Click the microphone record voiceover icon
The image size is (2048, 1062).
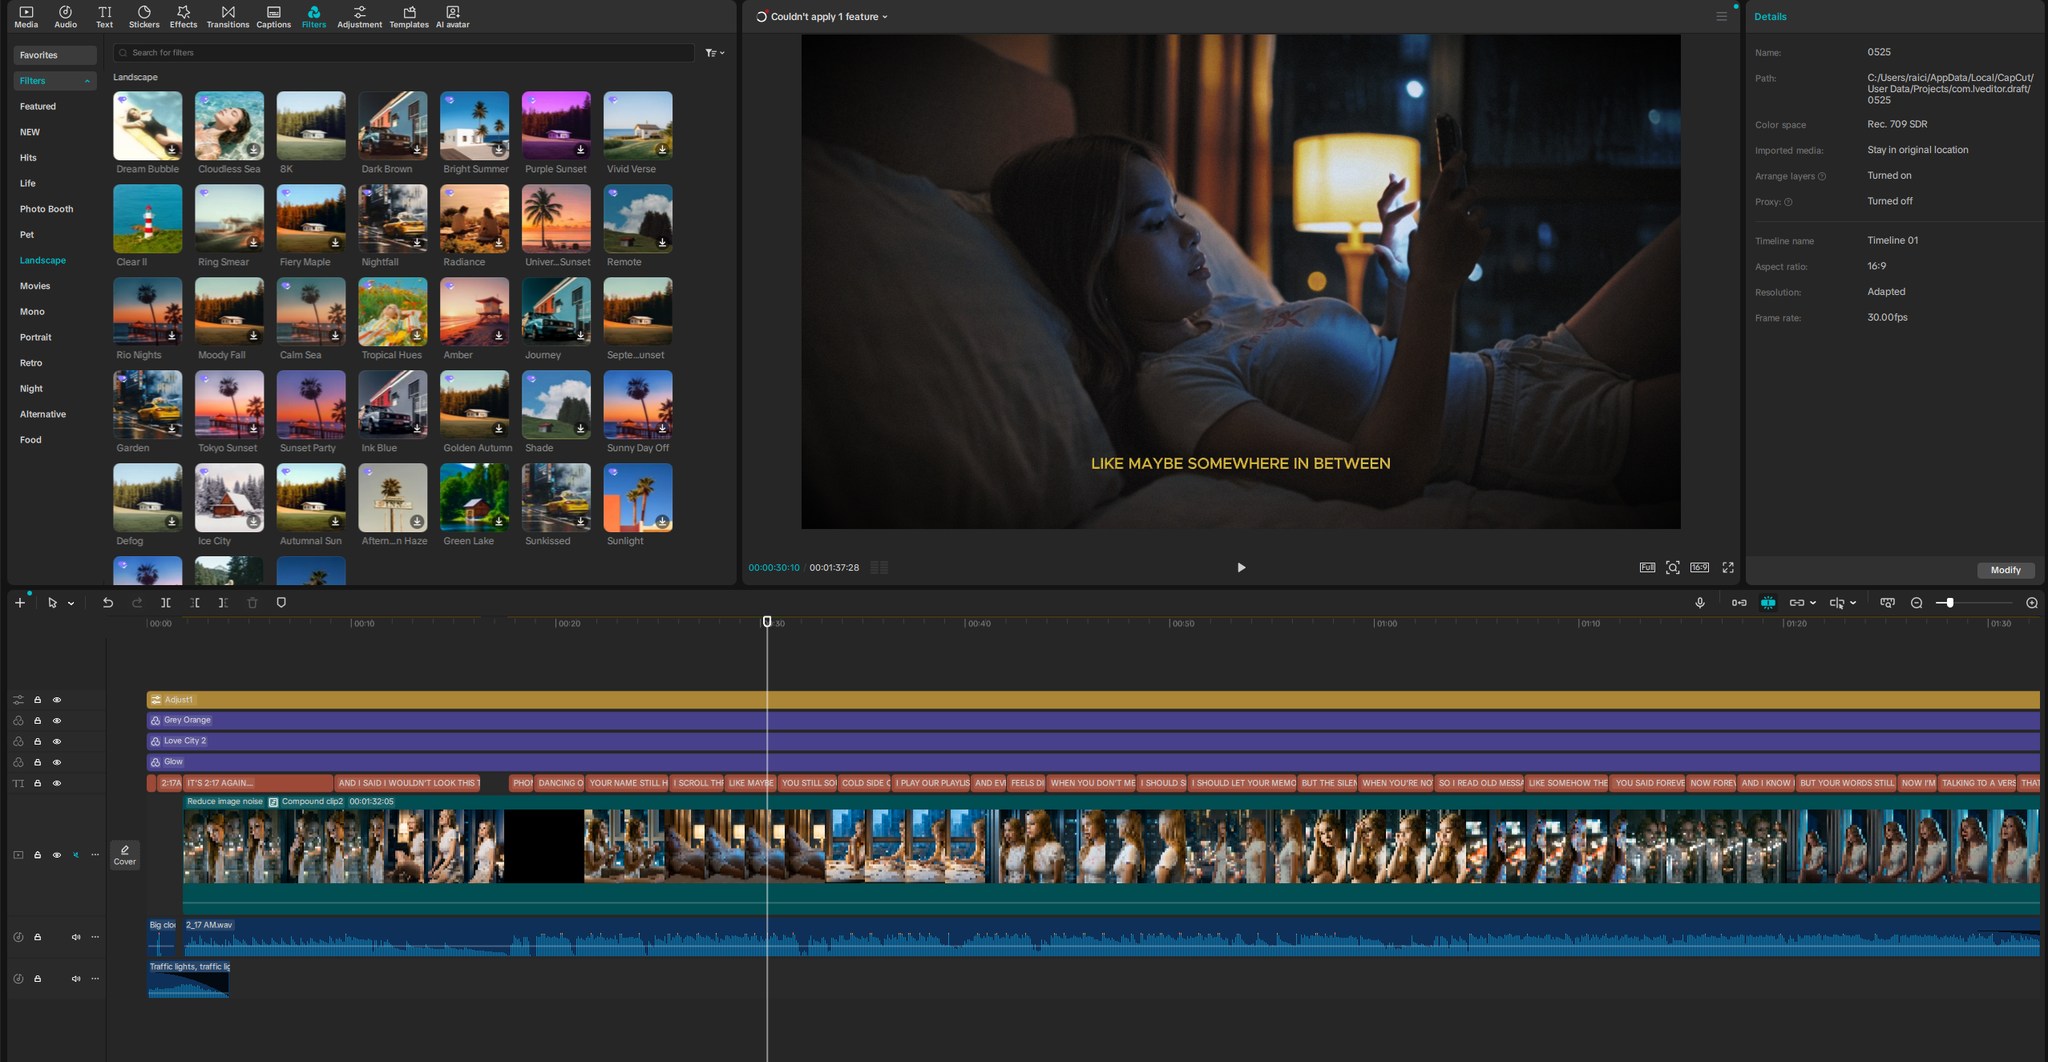(x=1700, y=603)
